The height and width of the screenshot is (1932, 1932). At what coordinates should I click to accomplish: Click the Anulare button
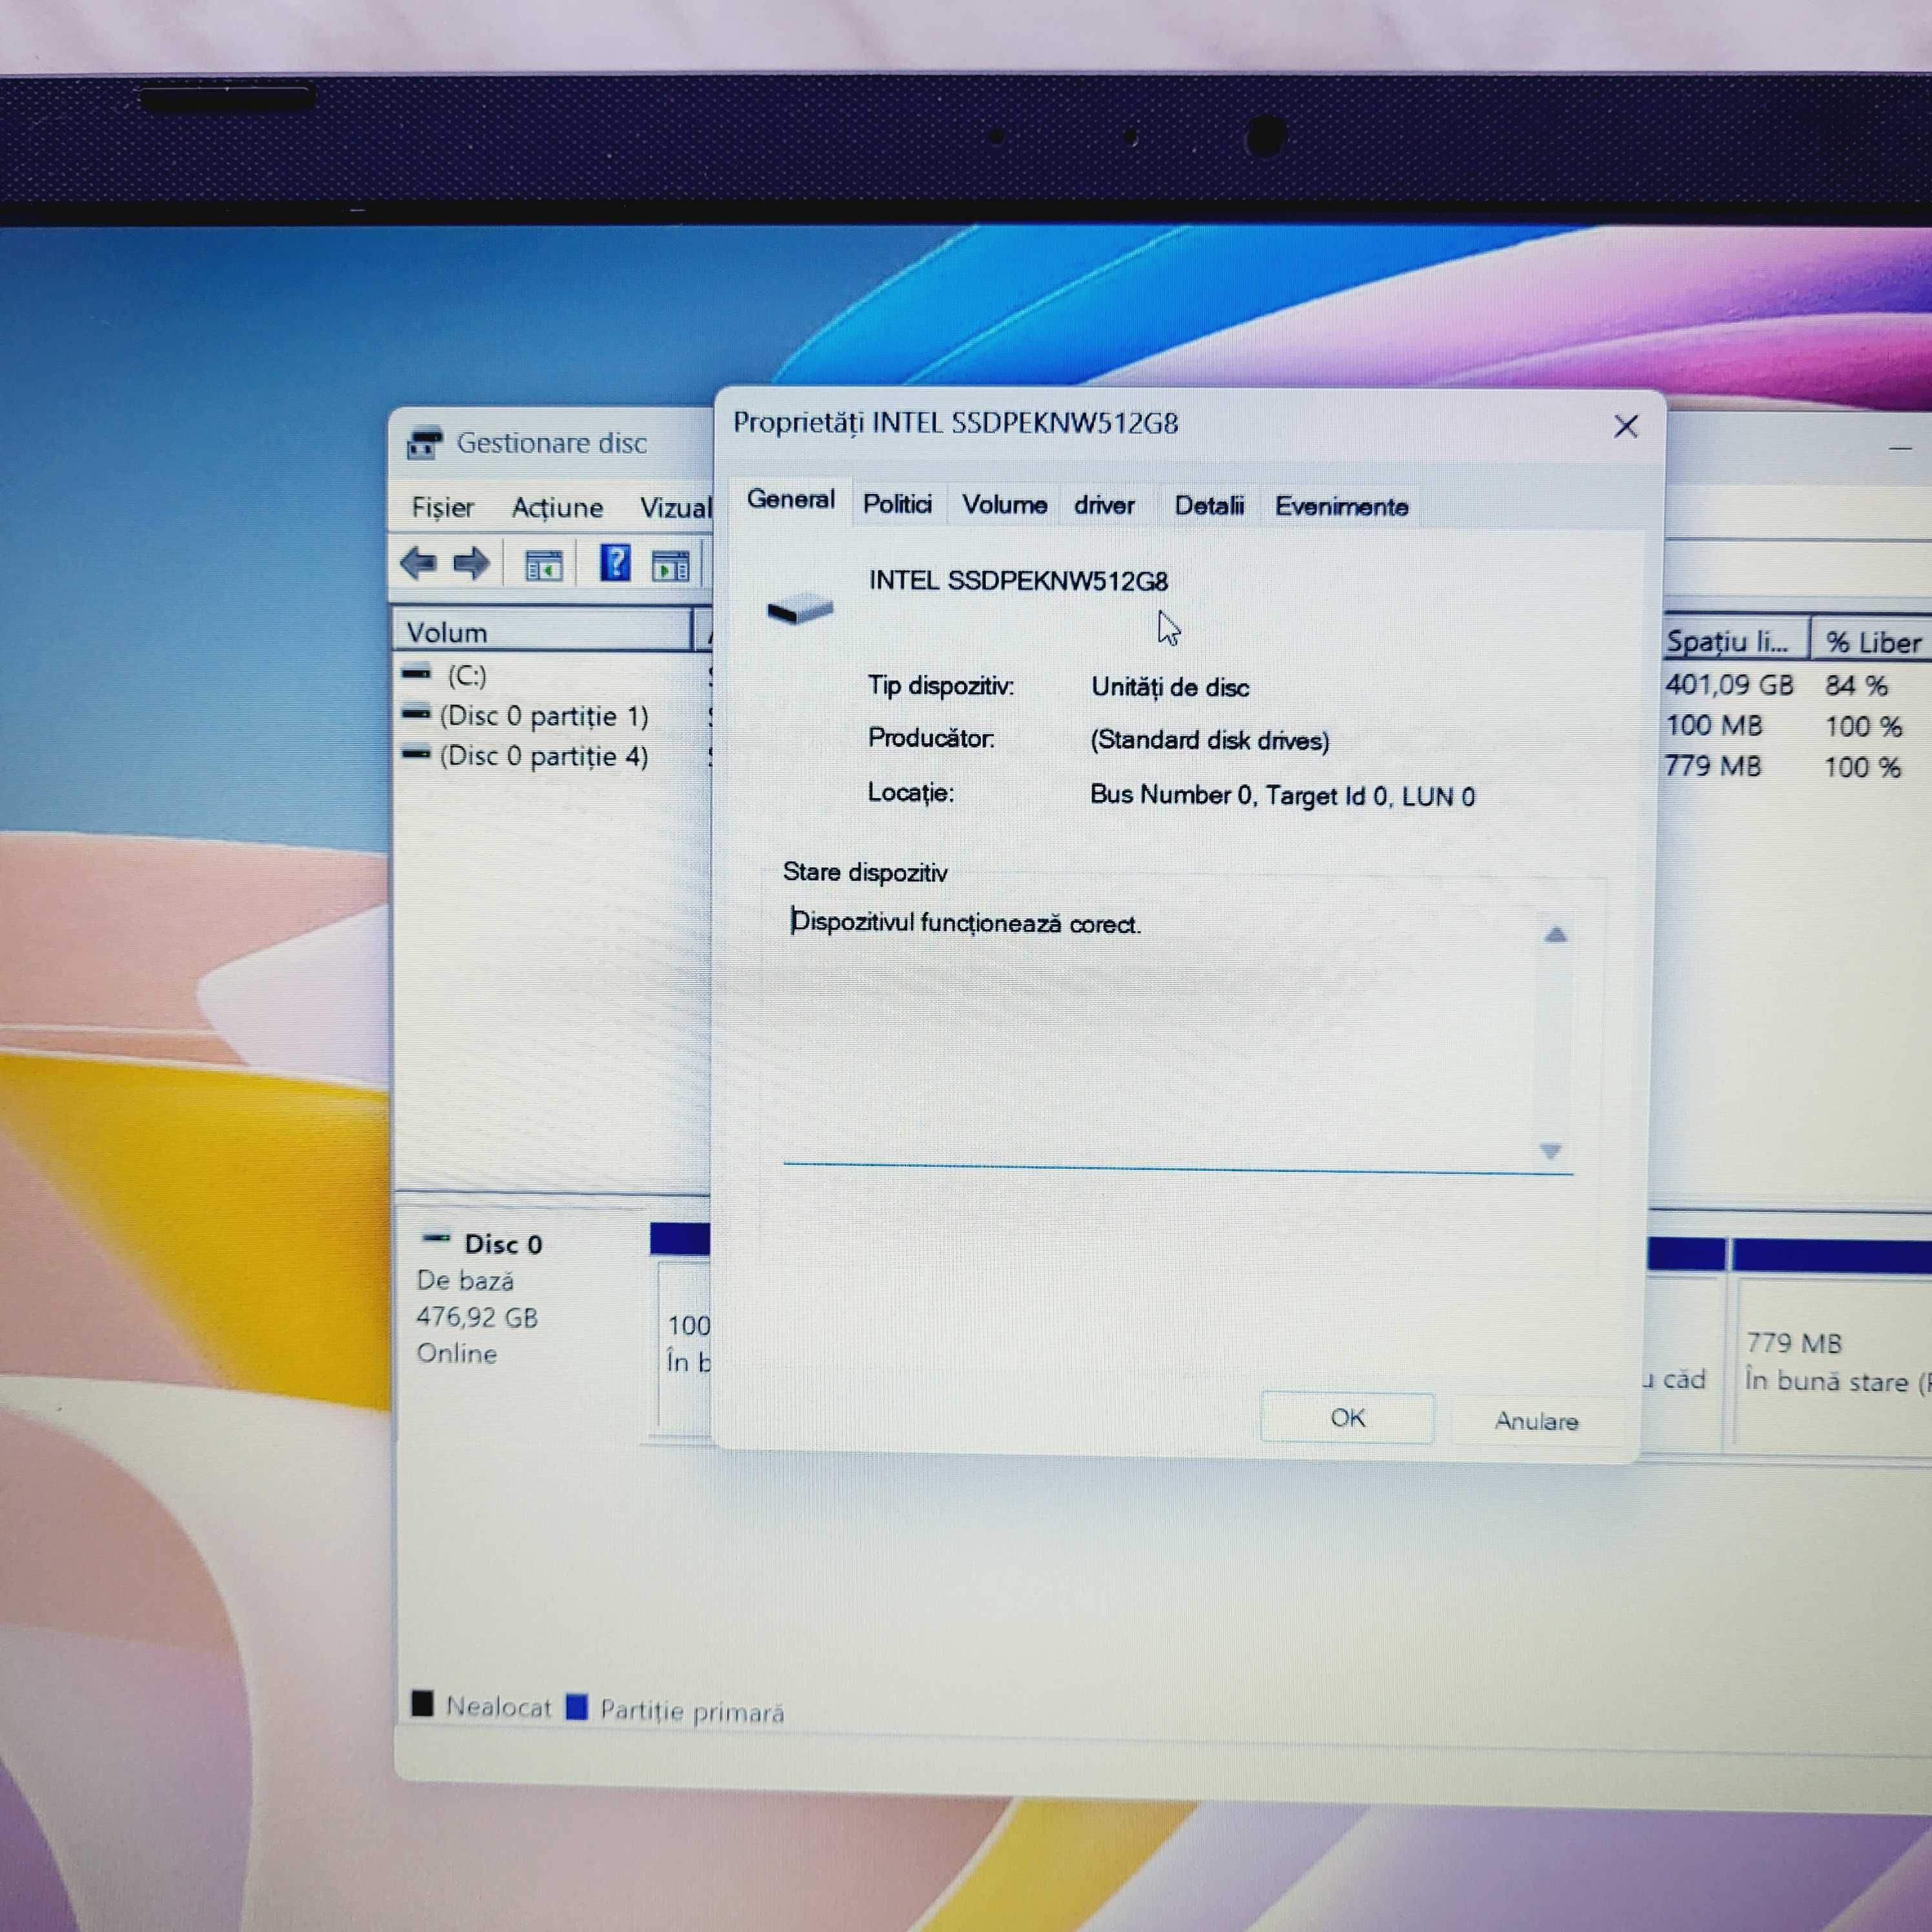(x=1536, y=1421)
